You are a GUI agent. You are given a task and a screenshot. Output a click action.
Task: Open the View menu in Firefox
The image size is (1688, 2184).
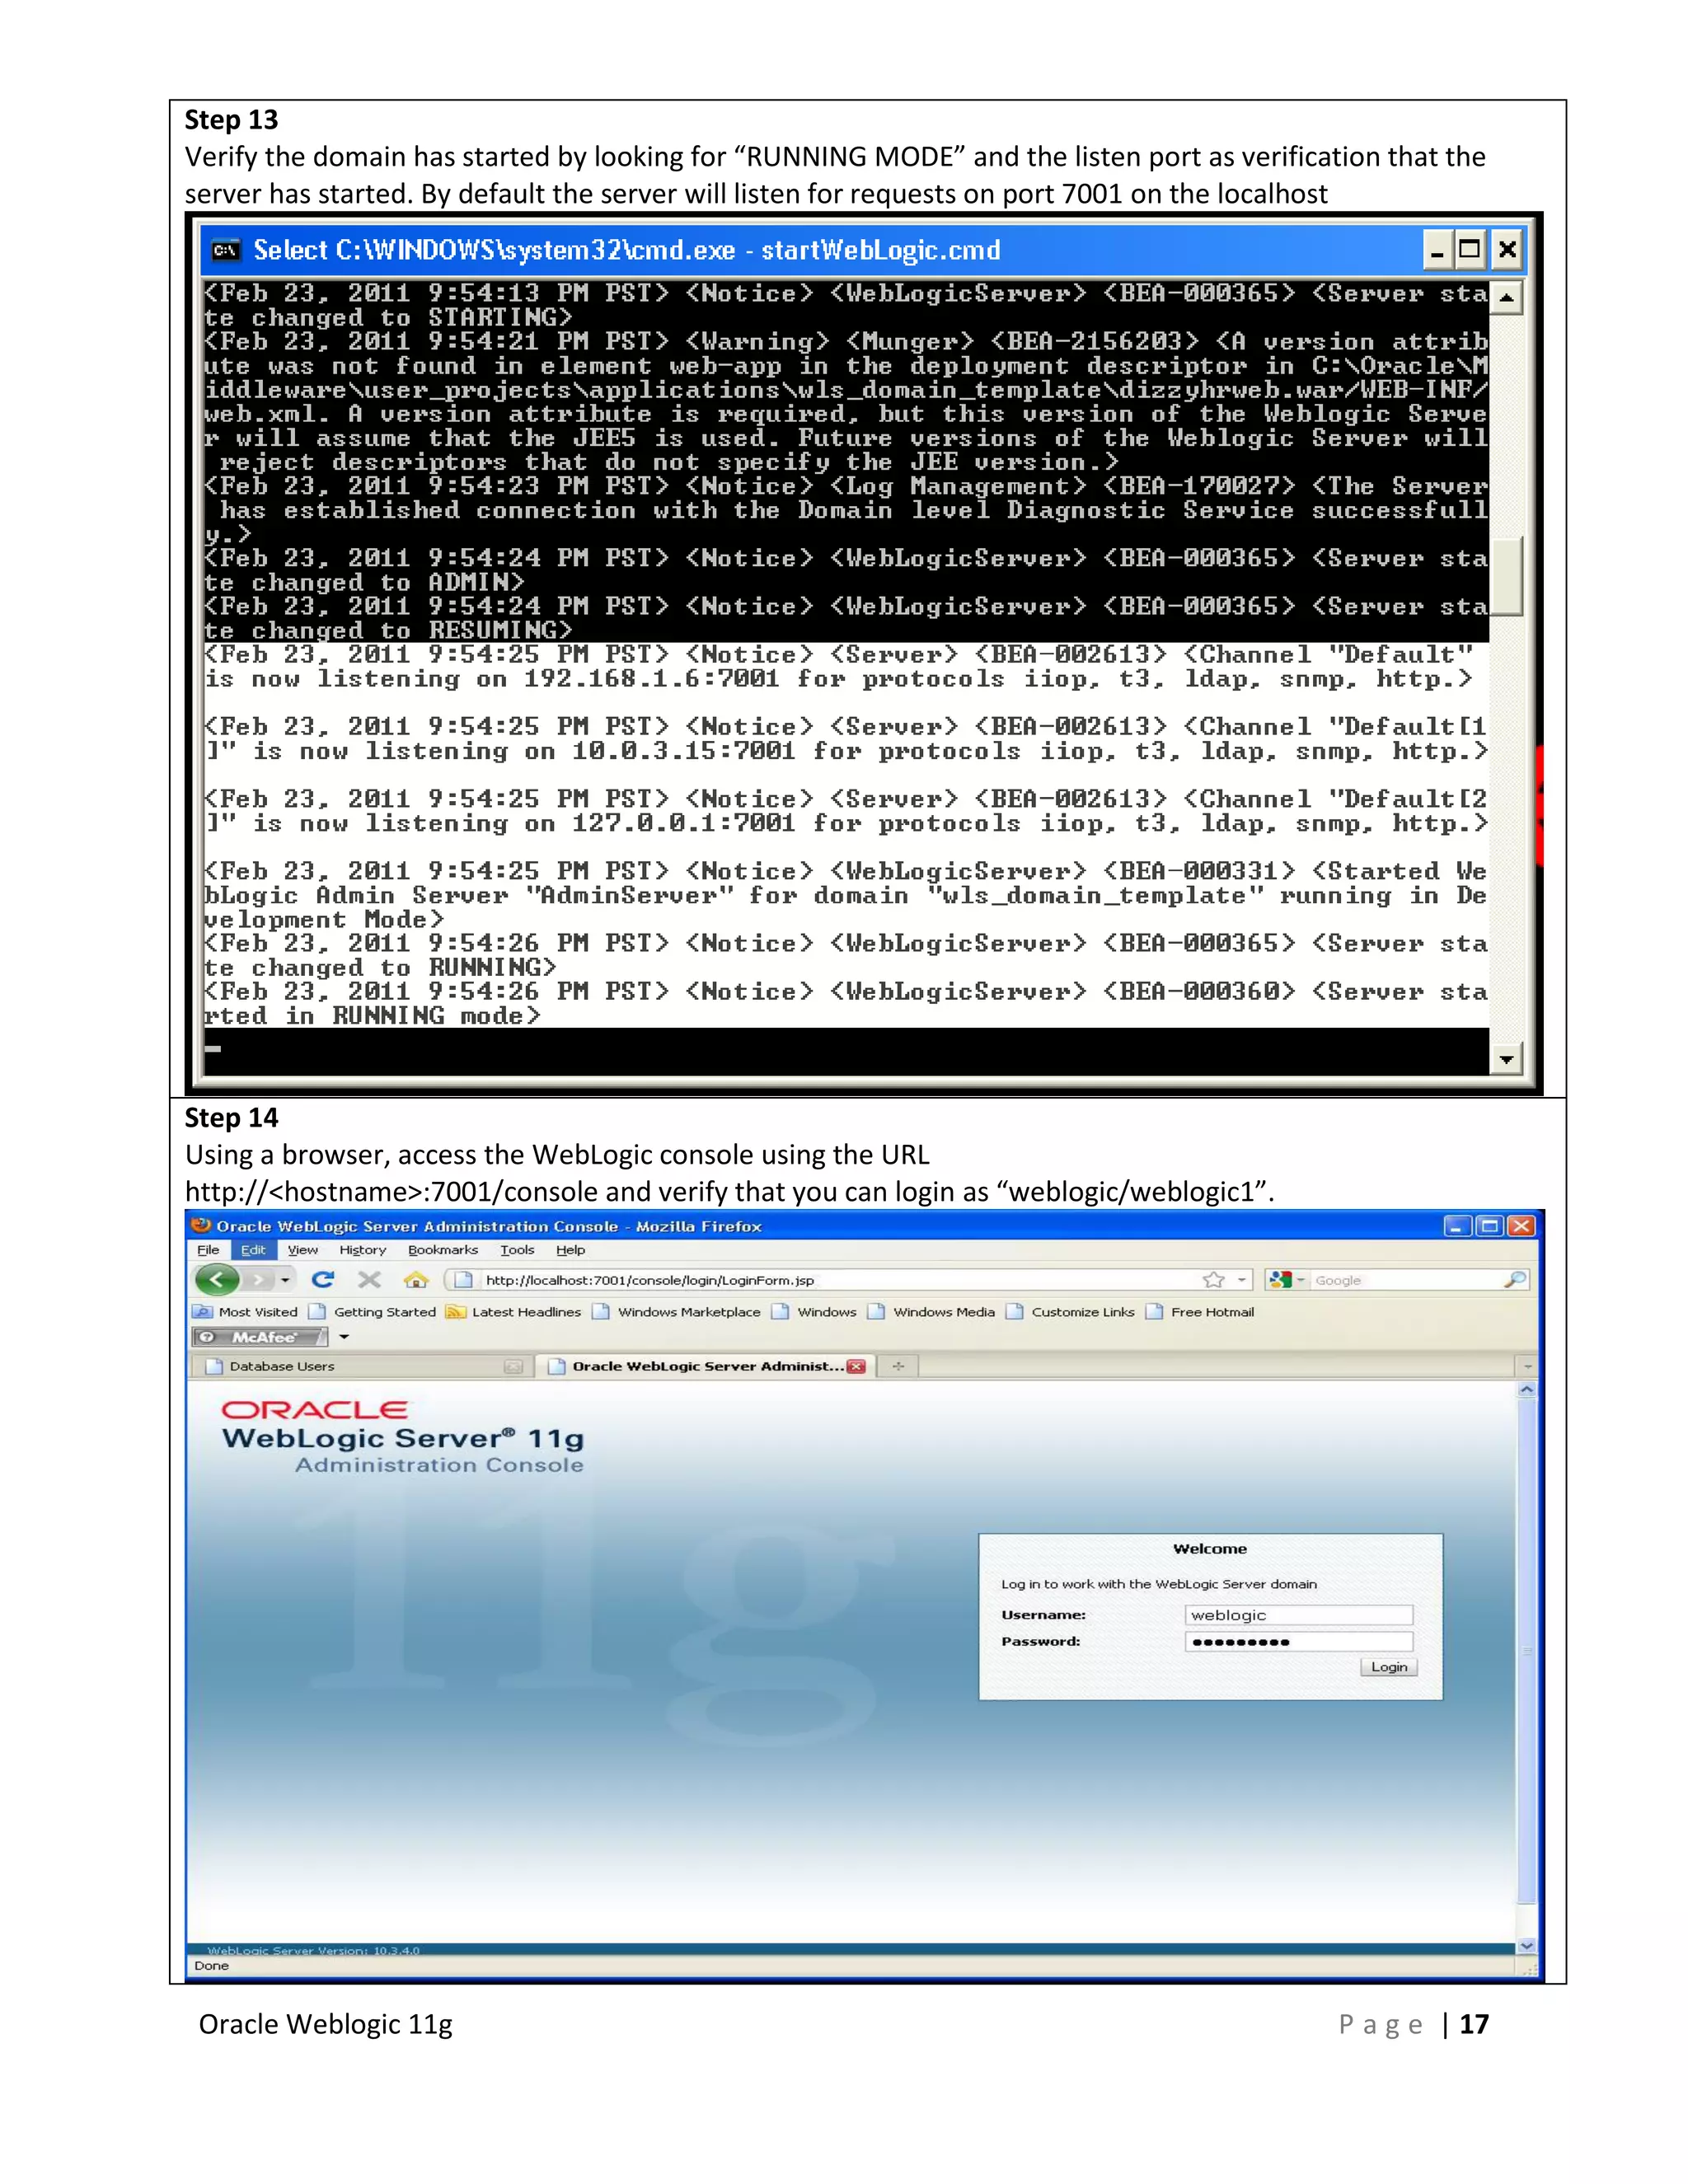[303, 1250]
